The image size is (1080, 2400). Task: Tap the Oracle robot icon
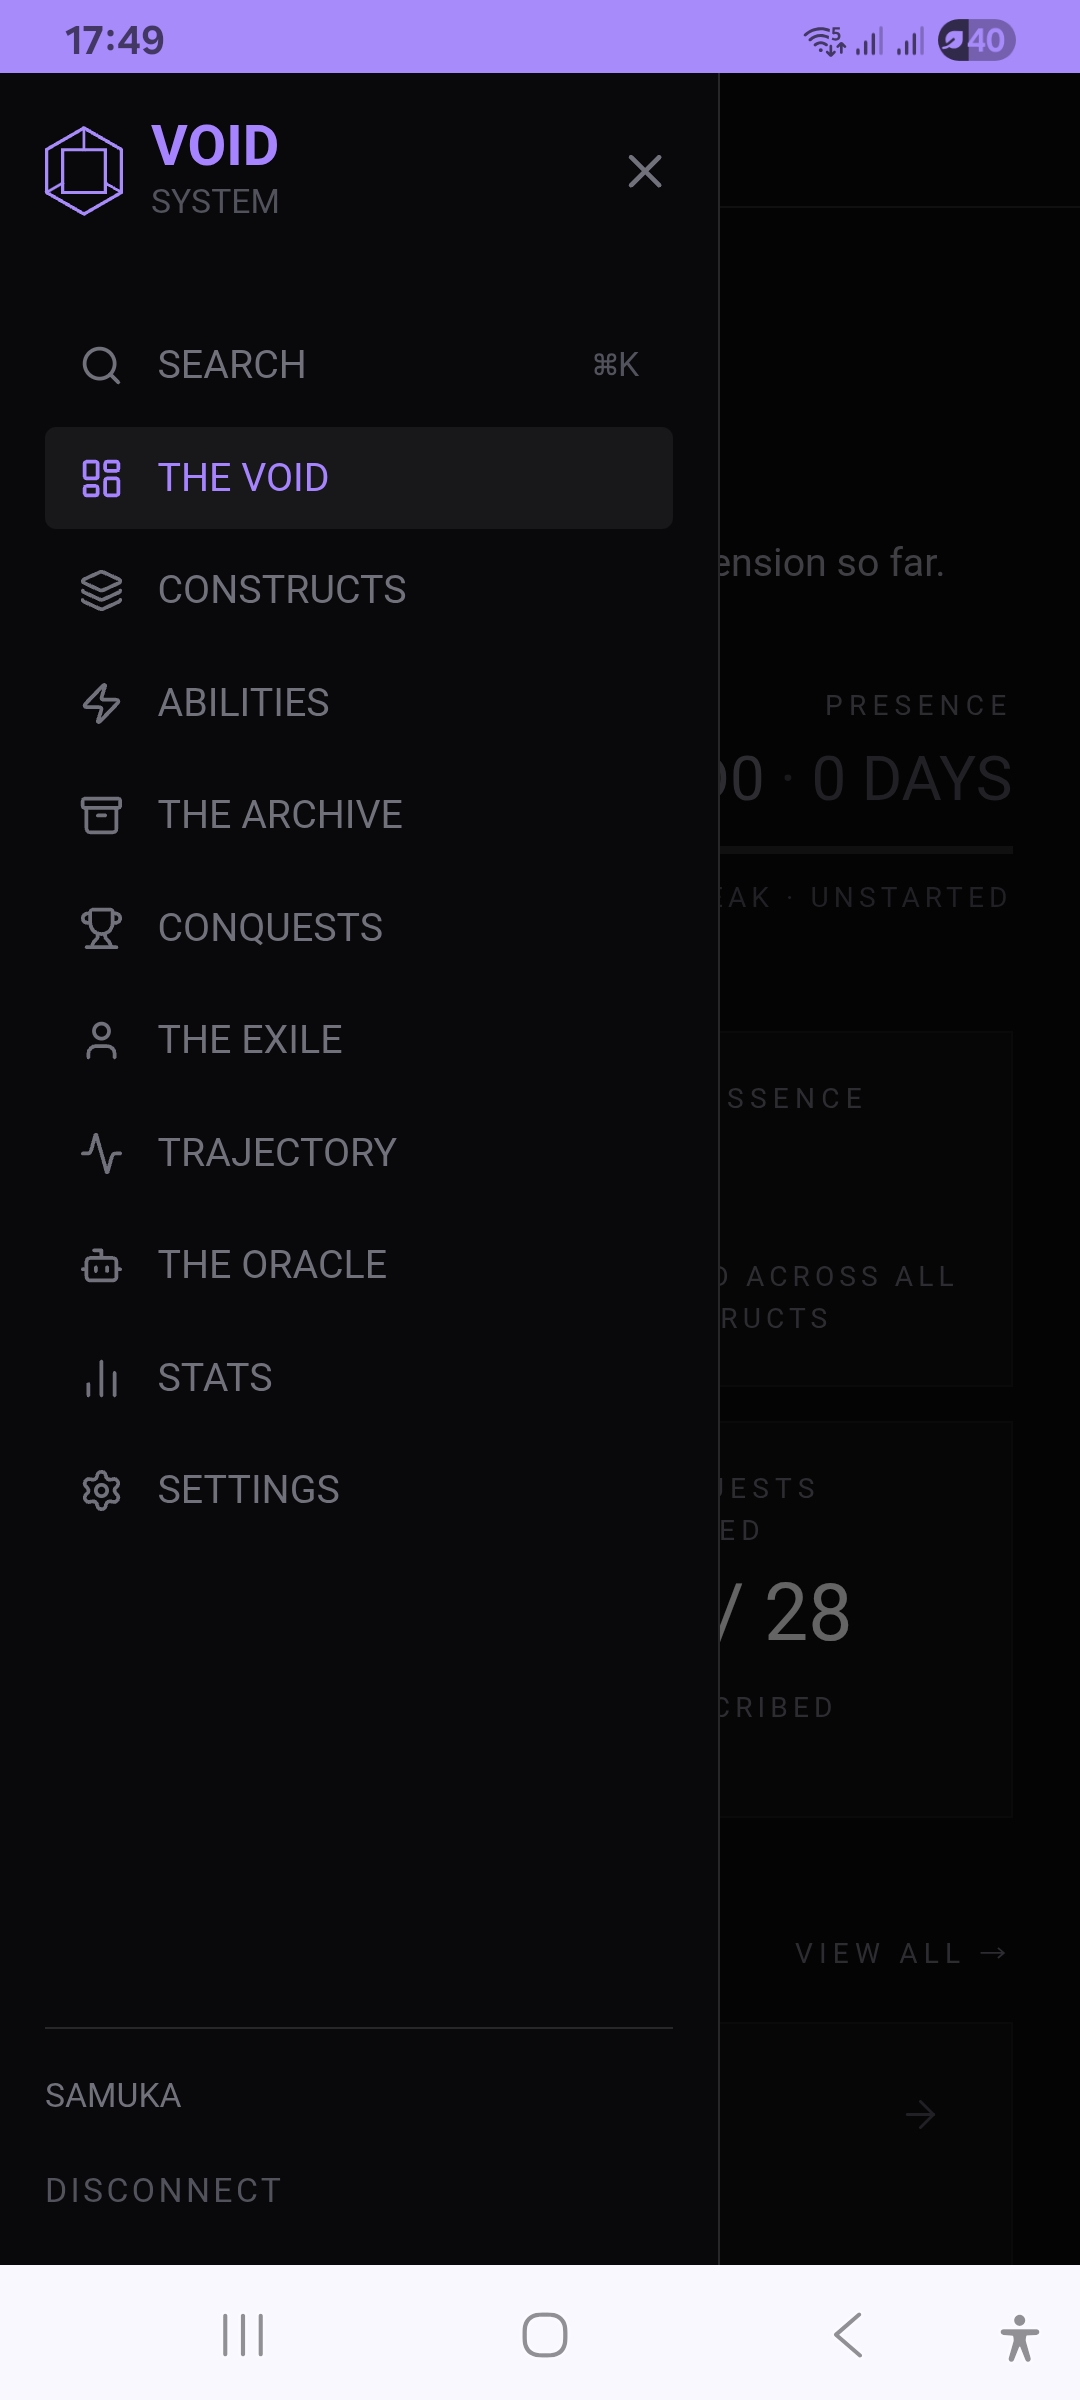[101, 1265]
